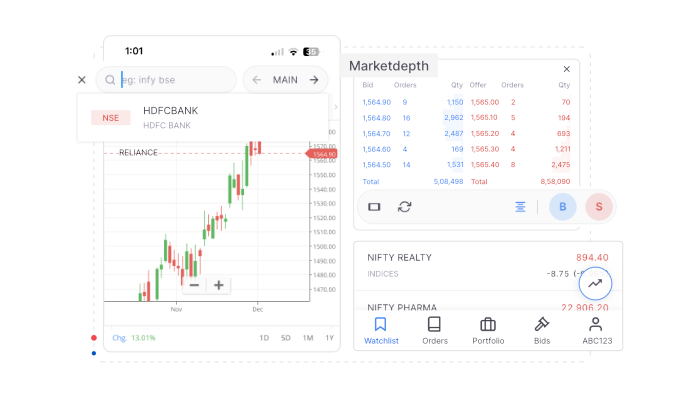Zoom in the chart with plus button
Image resolution: width=700 pixels, height=400 pixels.
[x=219, y=285]
